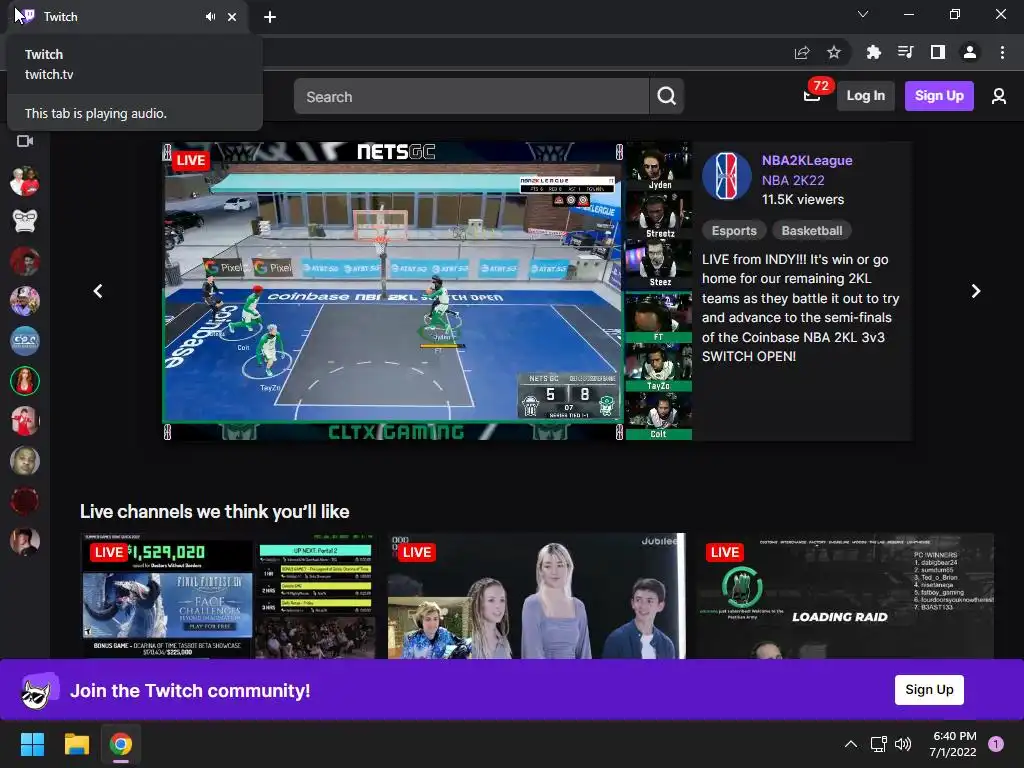Select the Basketball tag
Image resolution: width=1024 pixels, height=768 pixels.
tap(812, 231)
